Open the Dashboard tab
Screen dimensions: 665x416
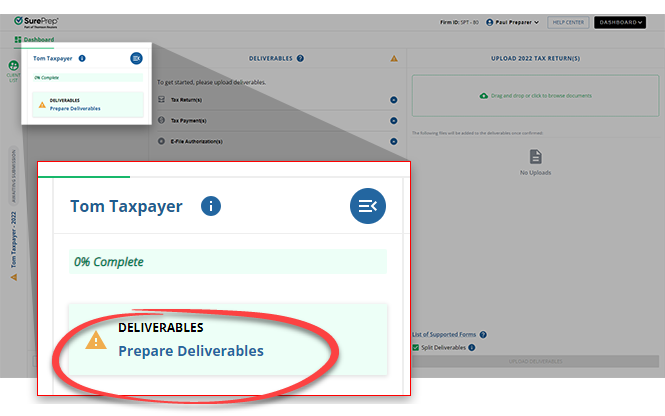pos(34,39)
